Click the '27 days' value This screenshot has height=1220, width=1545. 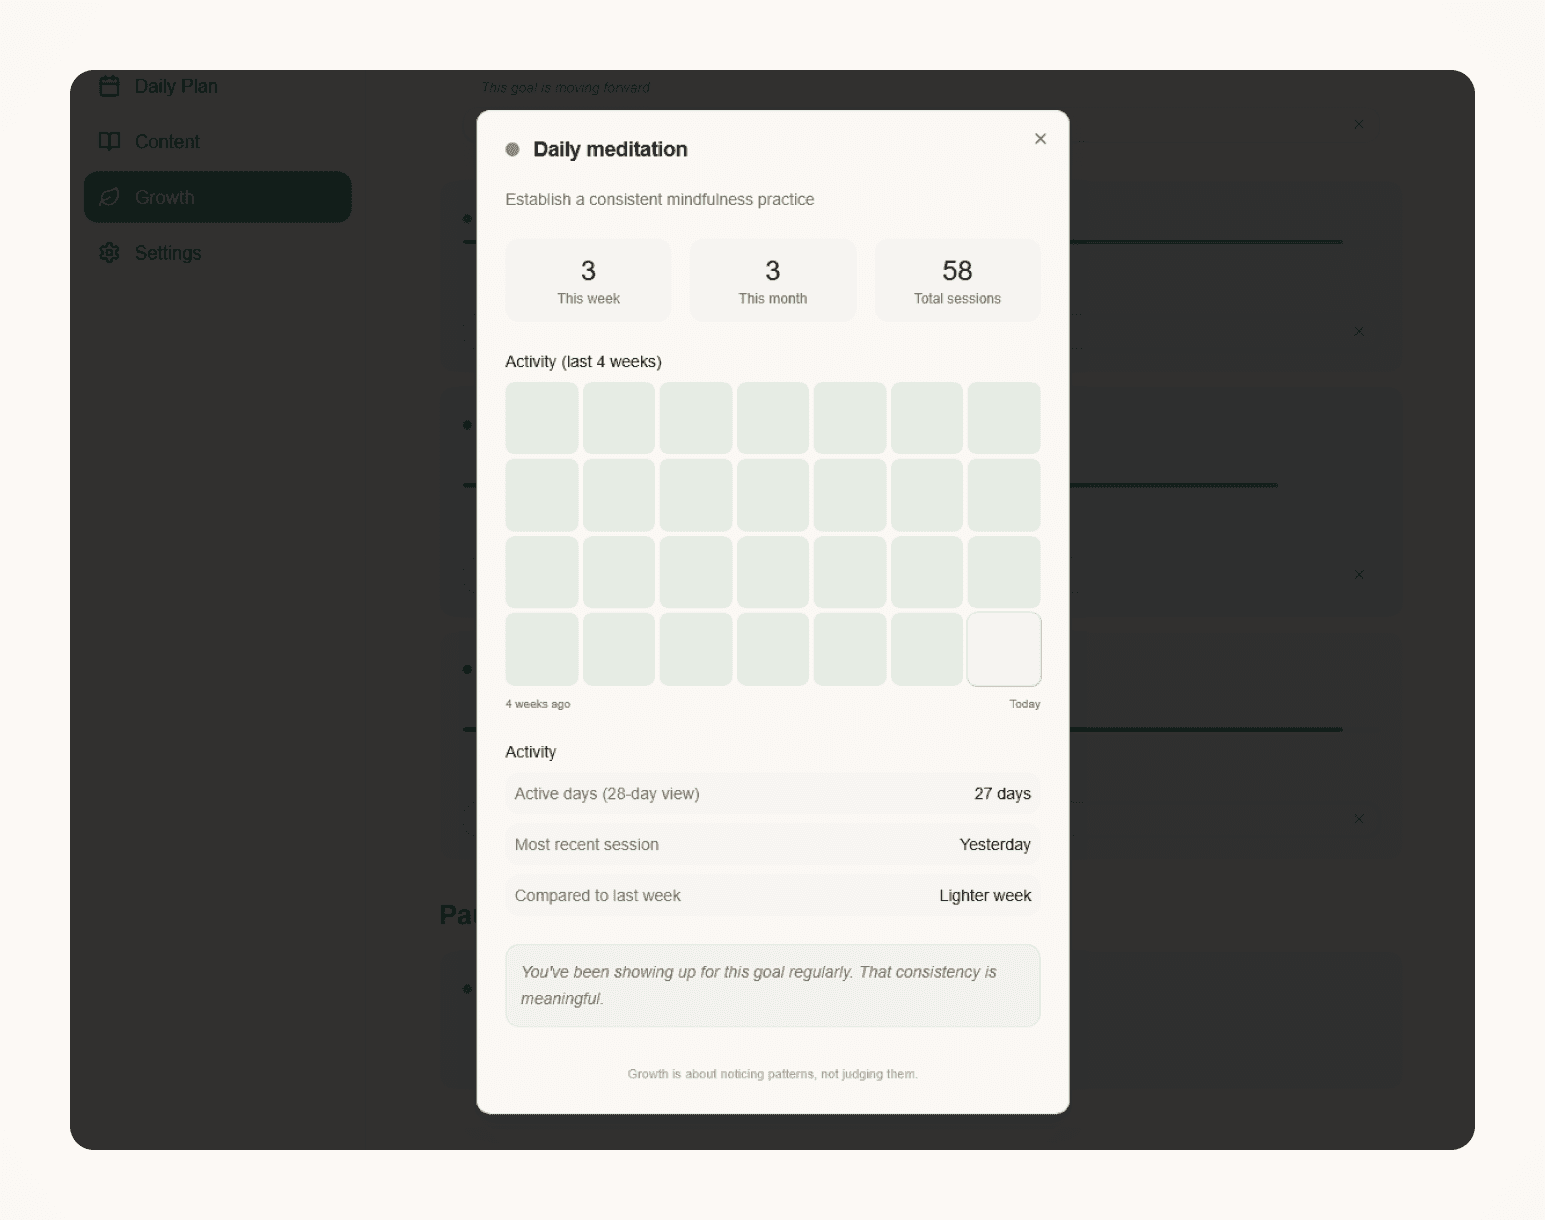[x=1002, y=794]
